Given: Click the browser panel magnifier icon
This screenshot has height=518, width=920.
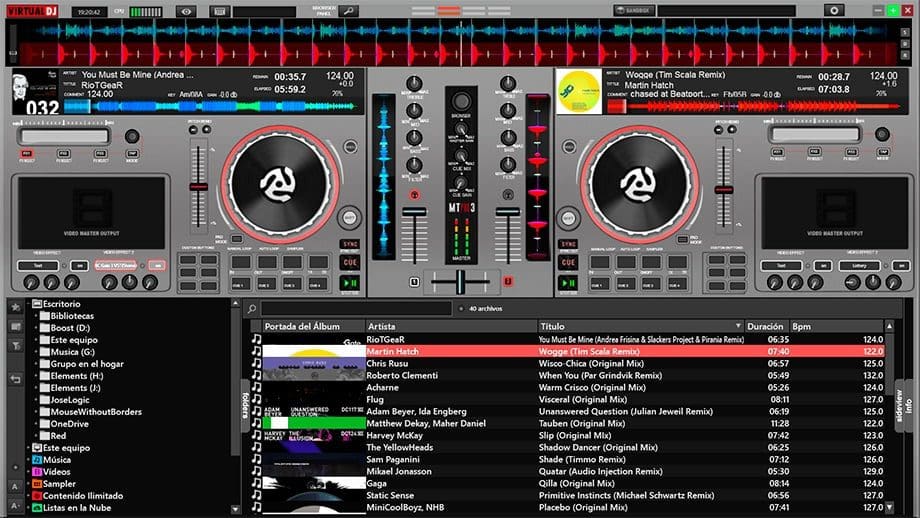Looking at the screenshot, I should click(348, 11).
